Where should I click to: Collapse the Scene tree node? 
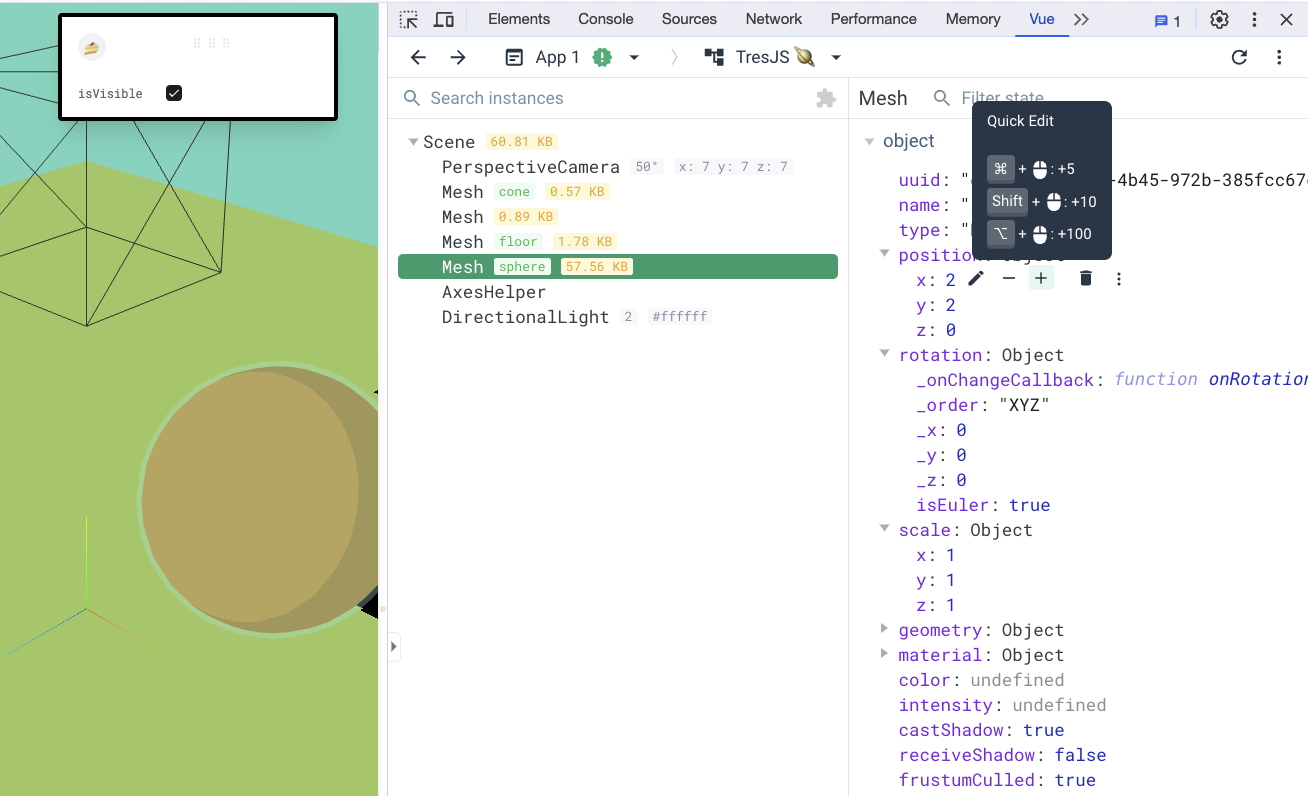pyautogui.click(x=413, y=142)
